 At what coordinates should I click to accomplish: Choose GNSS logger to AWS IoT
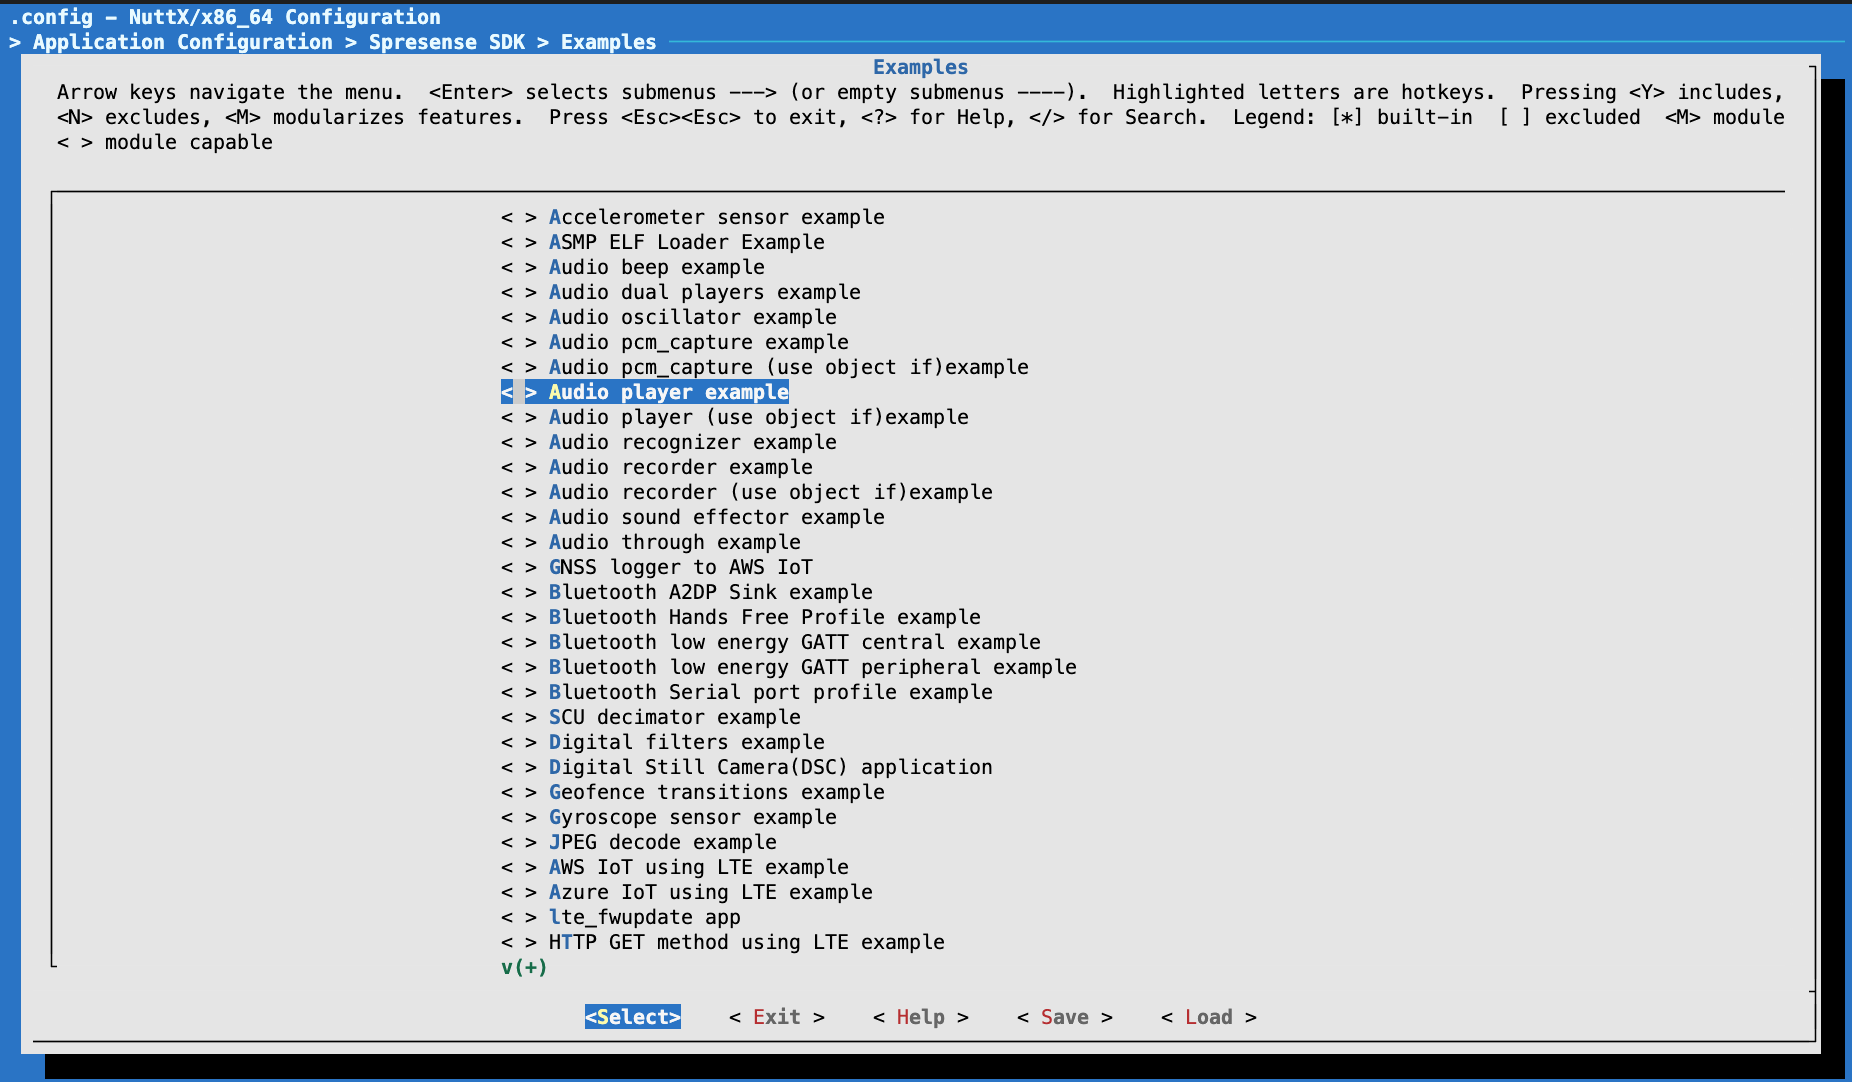pos(680,567)
